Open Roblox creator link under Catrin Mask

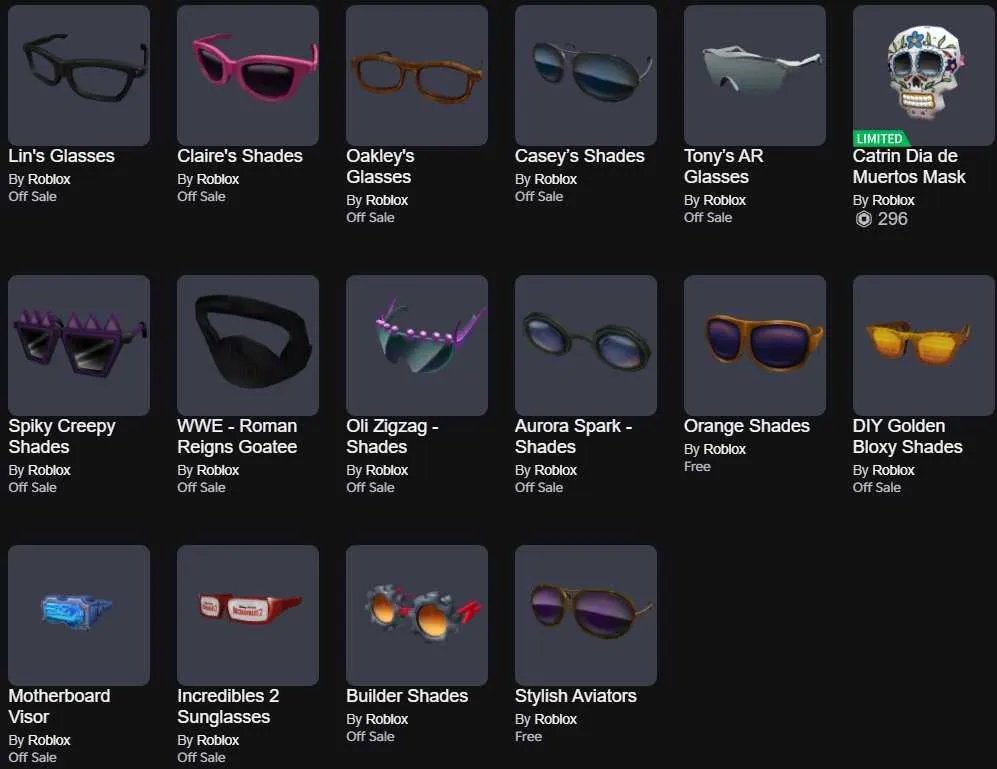tap(893, 200)
